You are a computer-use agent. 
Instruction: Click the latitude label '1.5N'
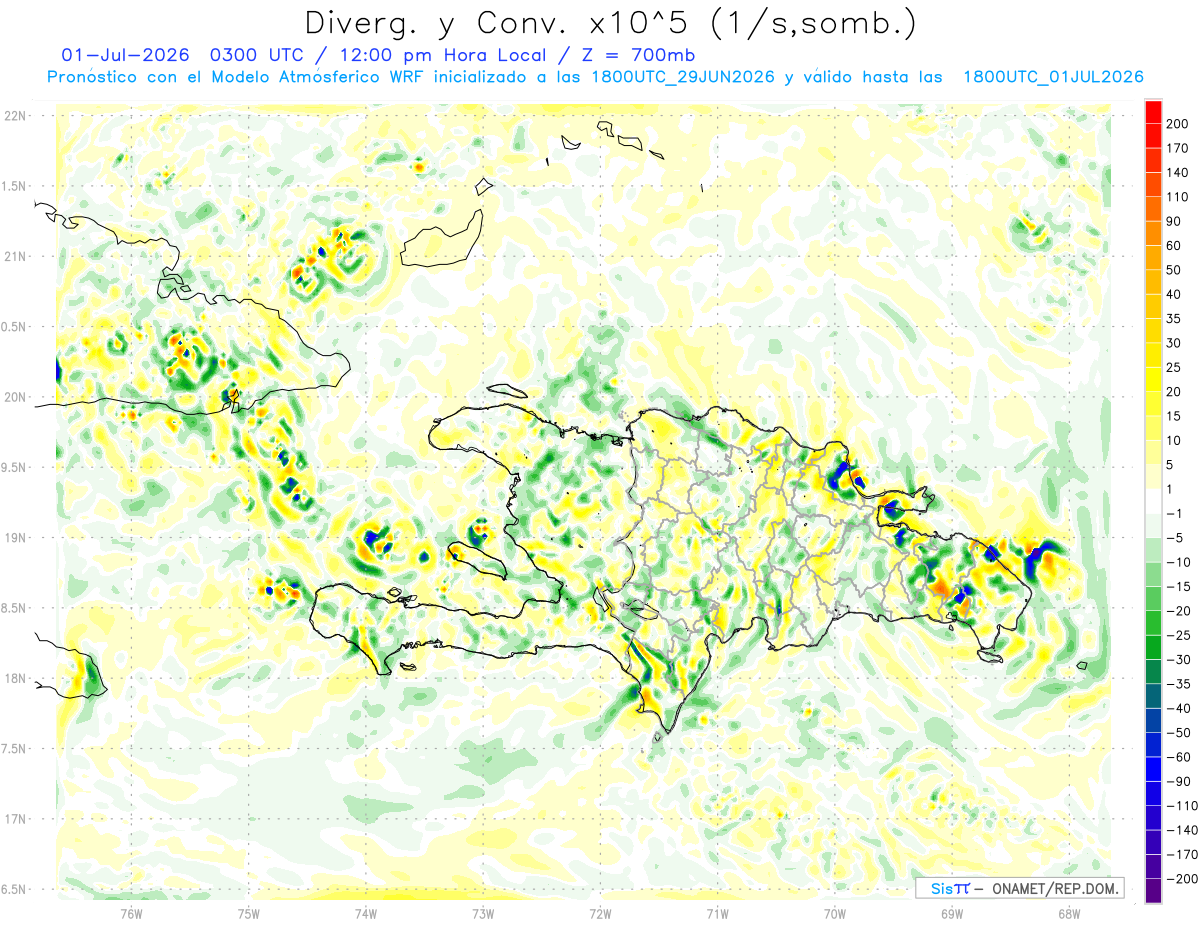click(x=15, y=186)
